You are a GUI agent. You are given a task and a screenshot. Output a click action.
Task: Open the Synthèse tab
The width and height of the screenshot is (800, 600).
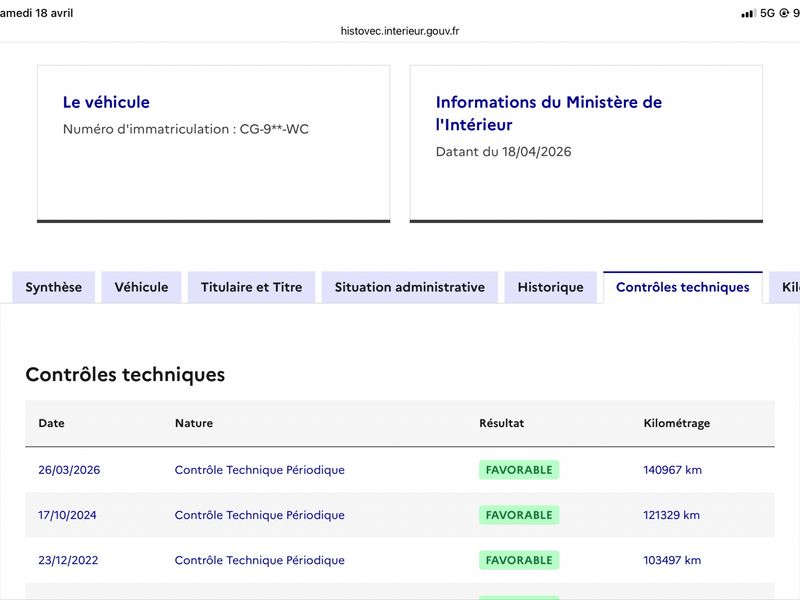[54, 287]
